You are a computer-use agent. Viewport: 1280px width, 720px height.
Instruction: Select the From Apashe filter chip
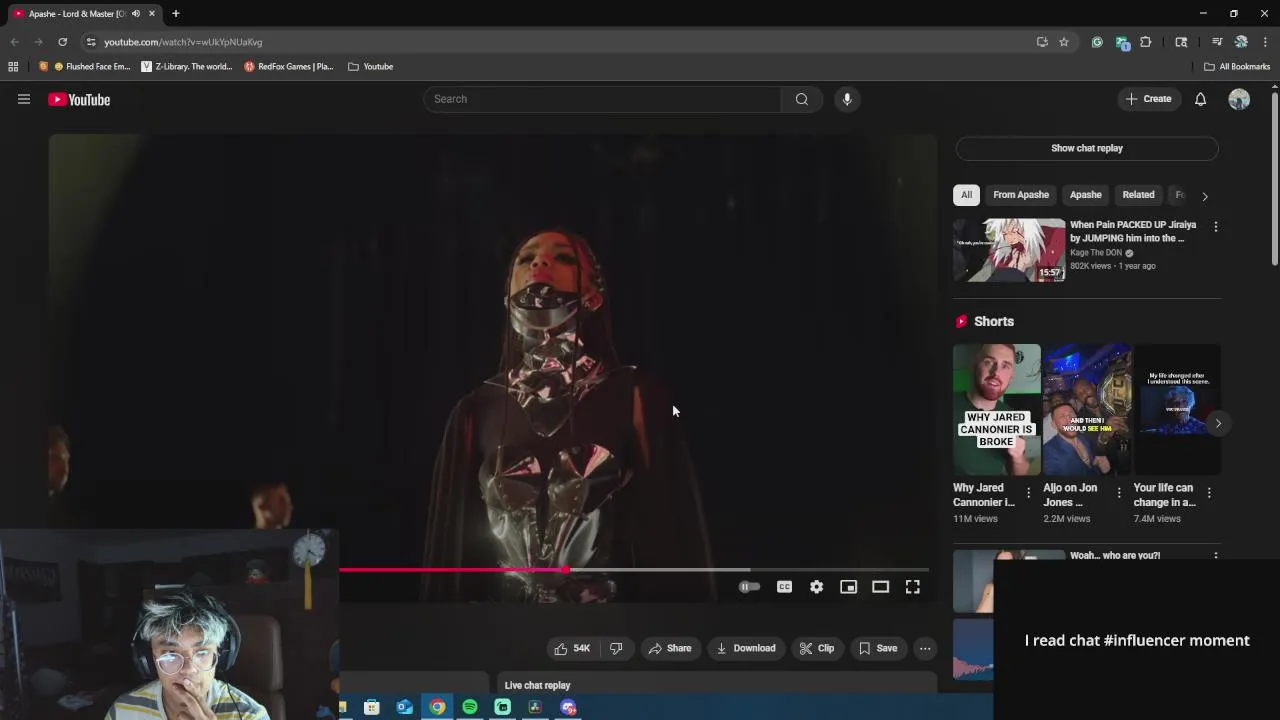(x=1021, y=195)
